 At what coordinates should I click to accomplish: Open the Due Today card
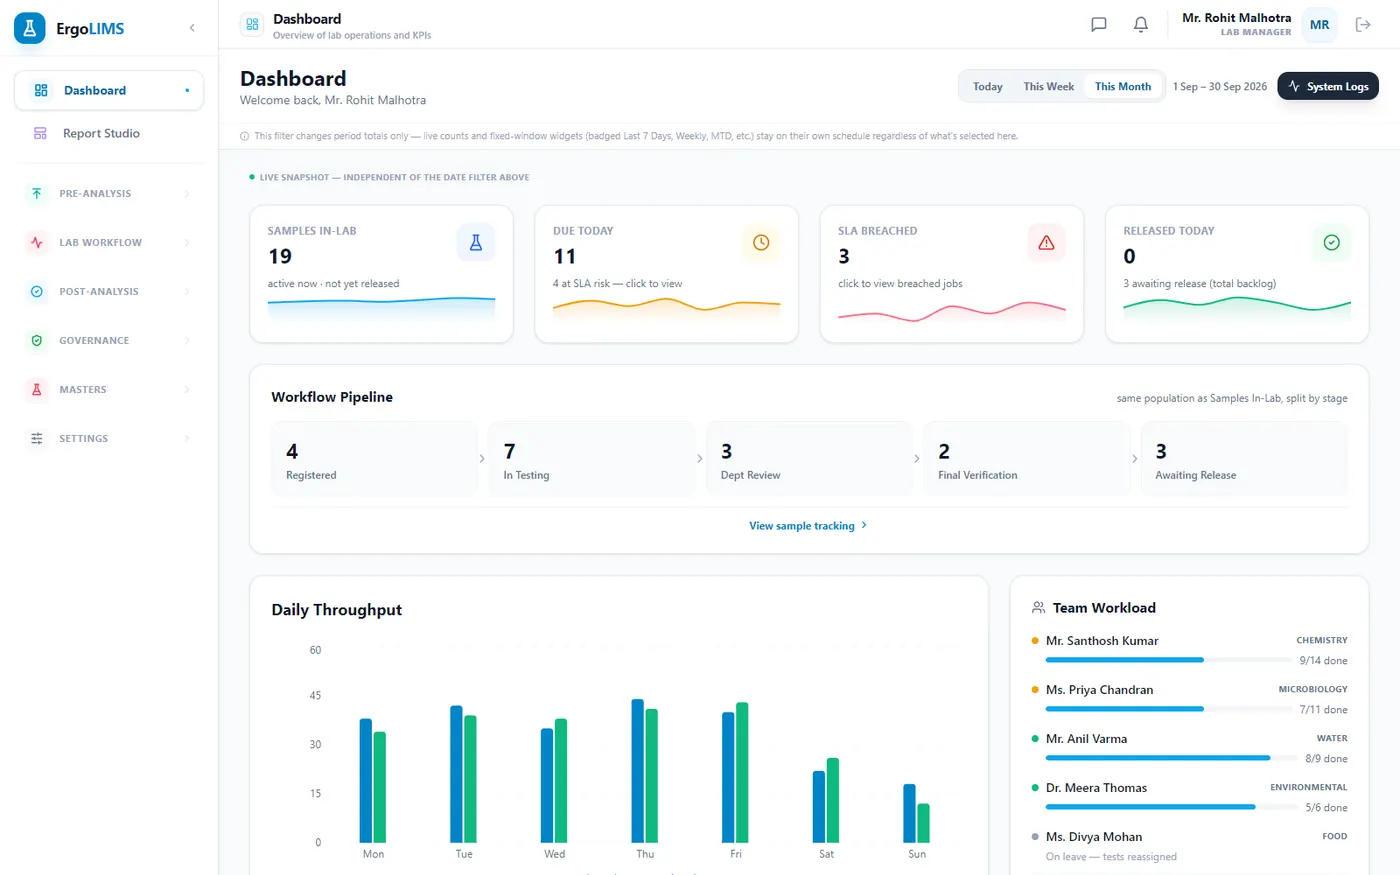[666, 274]
